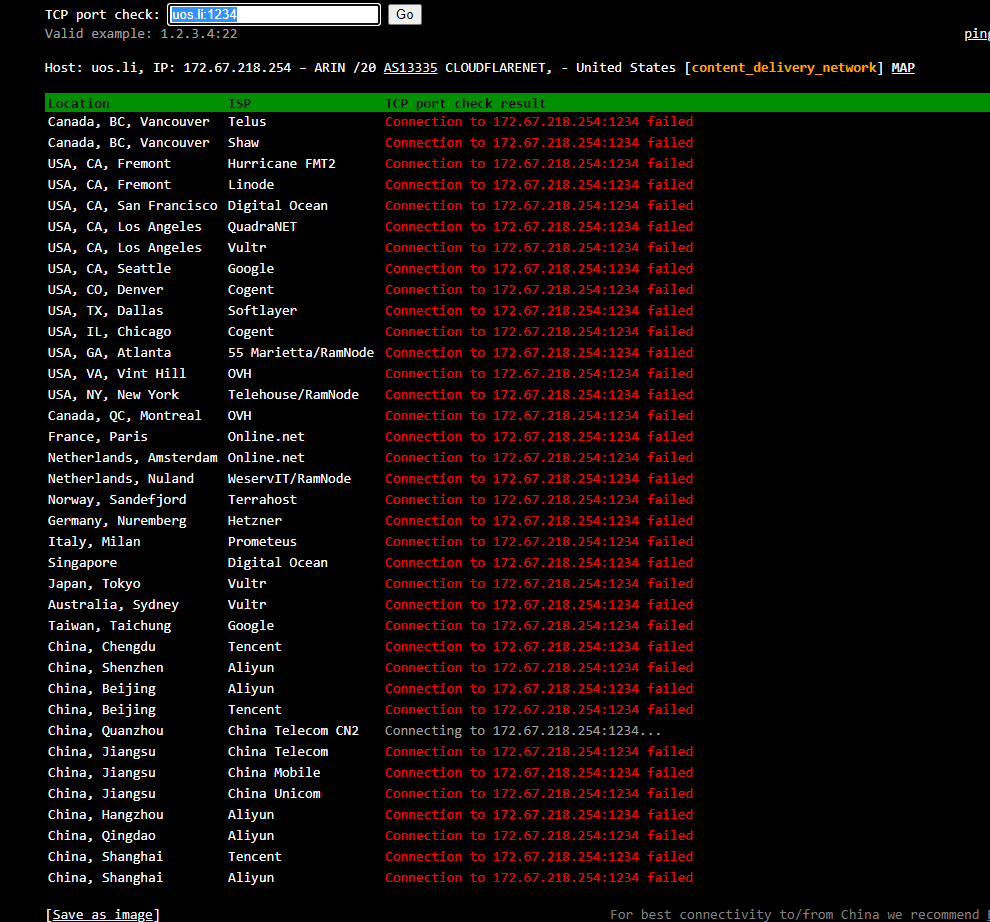Open the AS13335 link
Viewport: 990px width, 922px height.
(x=410, y=68)
